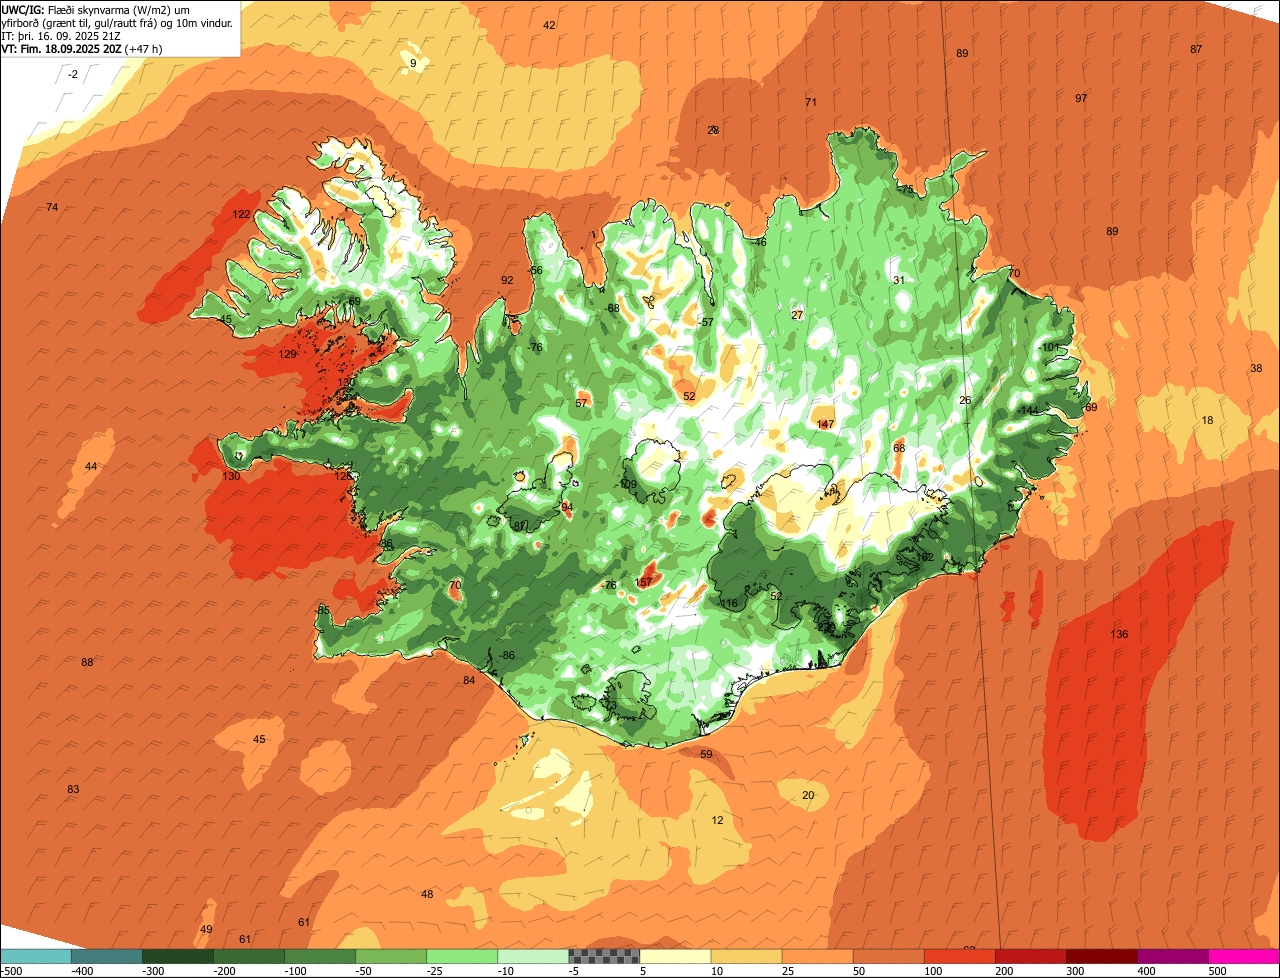The height and width of the screenshot is (978, 1280).
Task: Click the '122' value near northwest peninsula
Action: [242, 214]
